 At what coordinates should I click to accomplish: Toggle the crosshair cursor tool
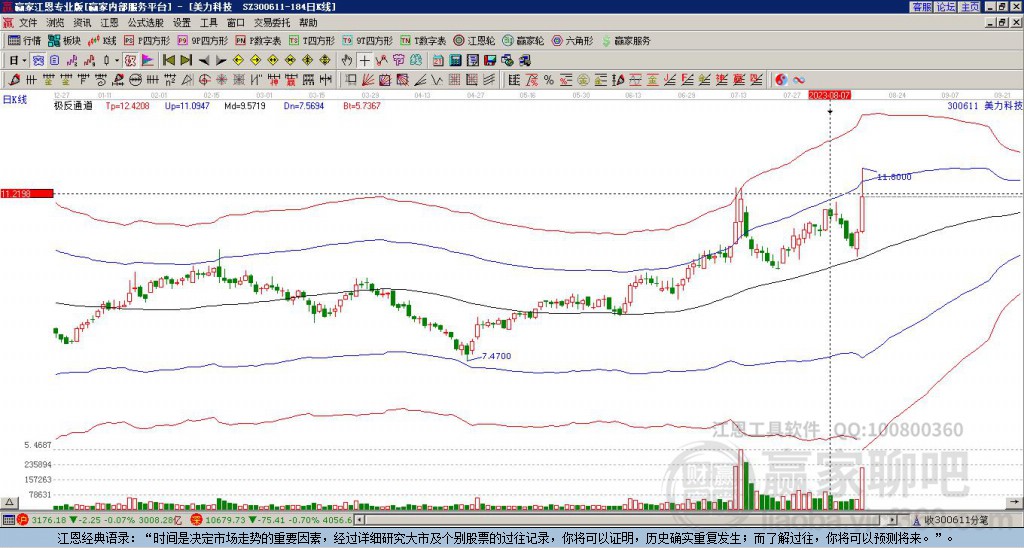[364, 61]
